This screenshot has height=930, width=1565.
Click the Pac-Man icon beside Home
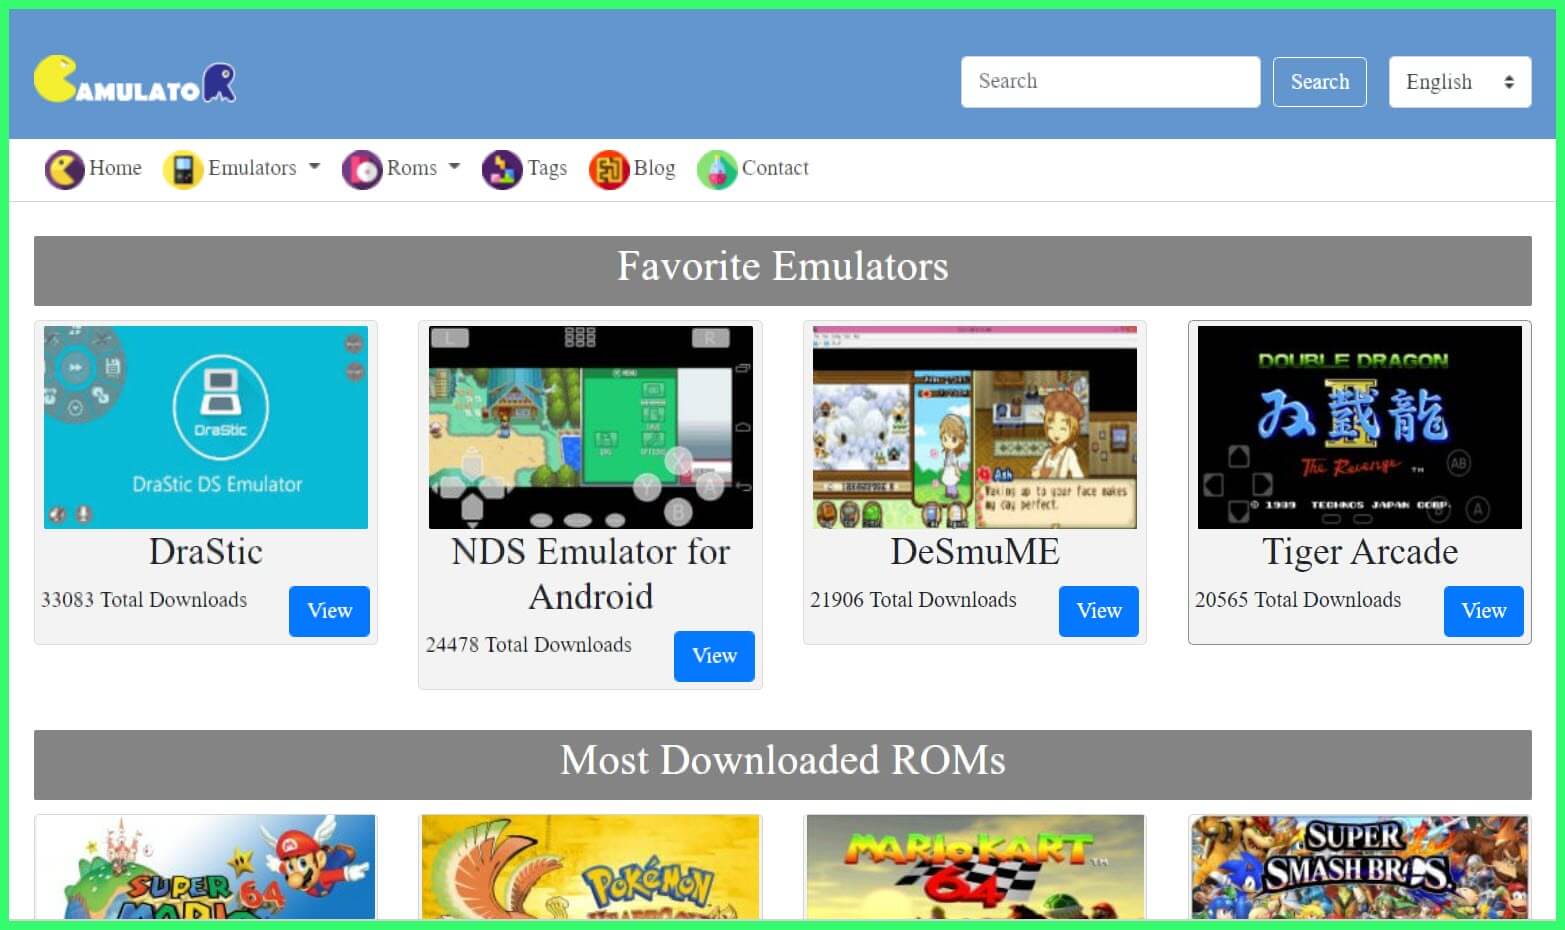pyautogui.click(x=65, y=169)
